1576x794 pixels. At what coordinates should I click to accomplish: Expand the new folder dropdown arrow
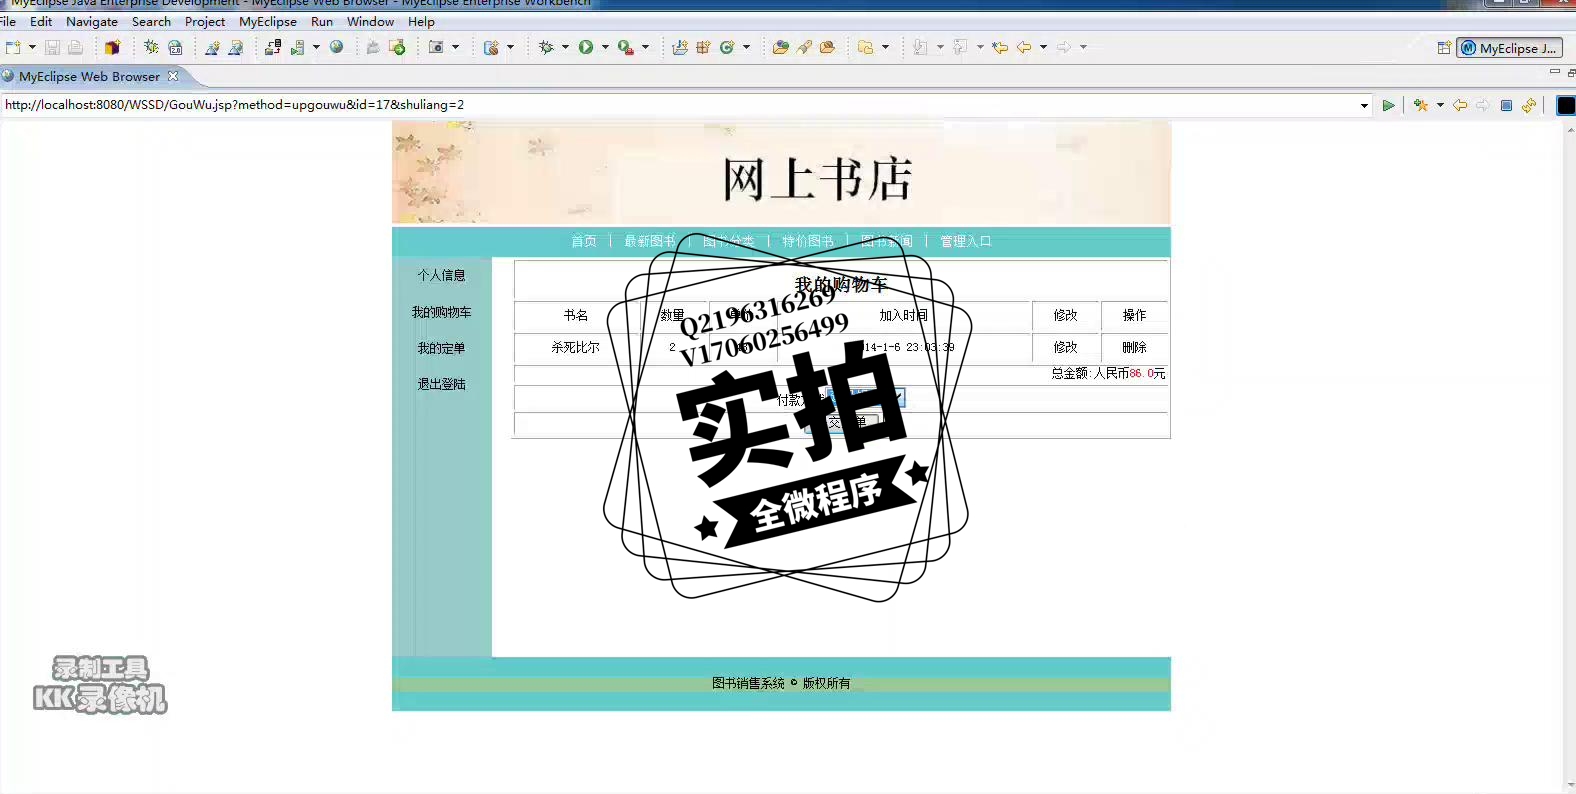pos(885,47)
